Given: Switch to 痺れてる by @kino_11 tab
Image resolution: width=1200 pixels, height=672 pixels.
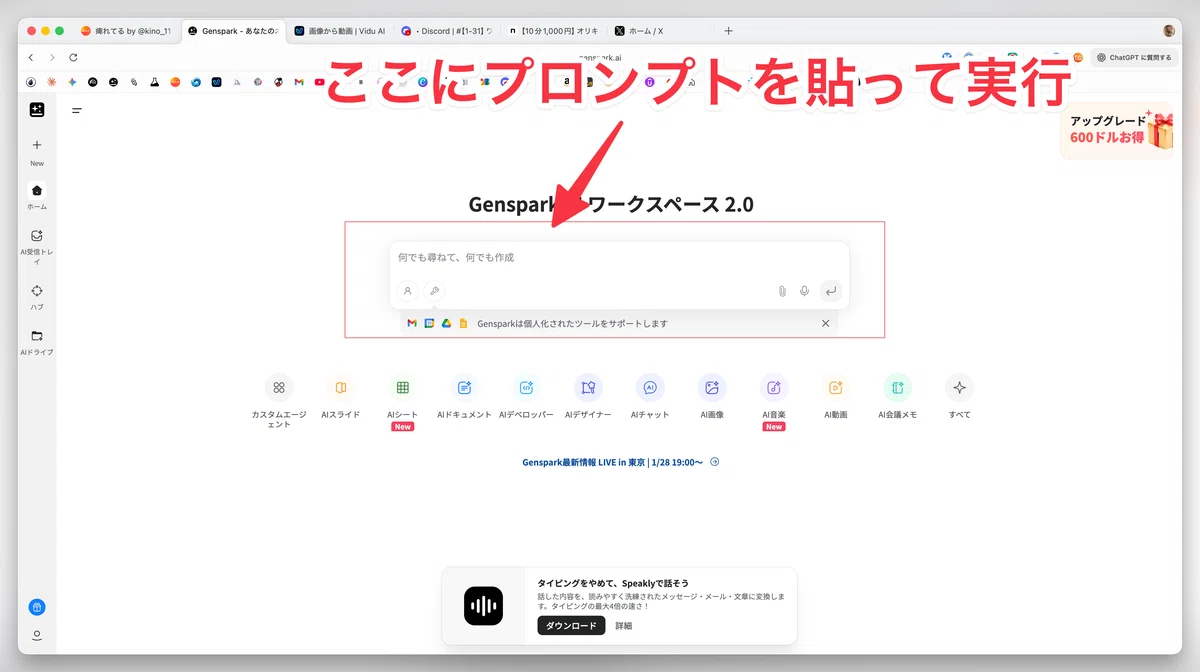Looking at the screenshot, I should coord(125,31).
